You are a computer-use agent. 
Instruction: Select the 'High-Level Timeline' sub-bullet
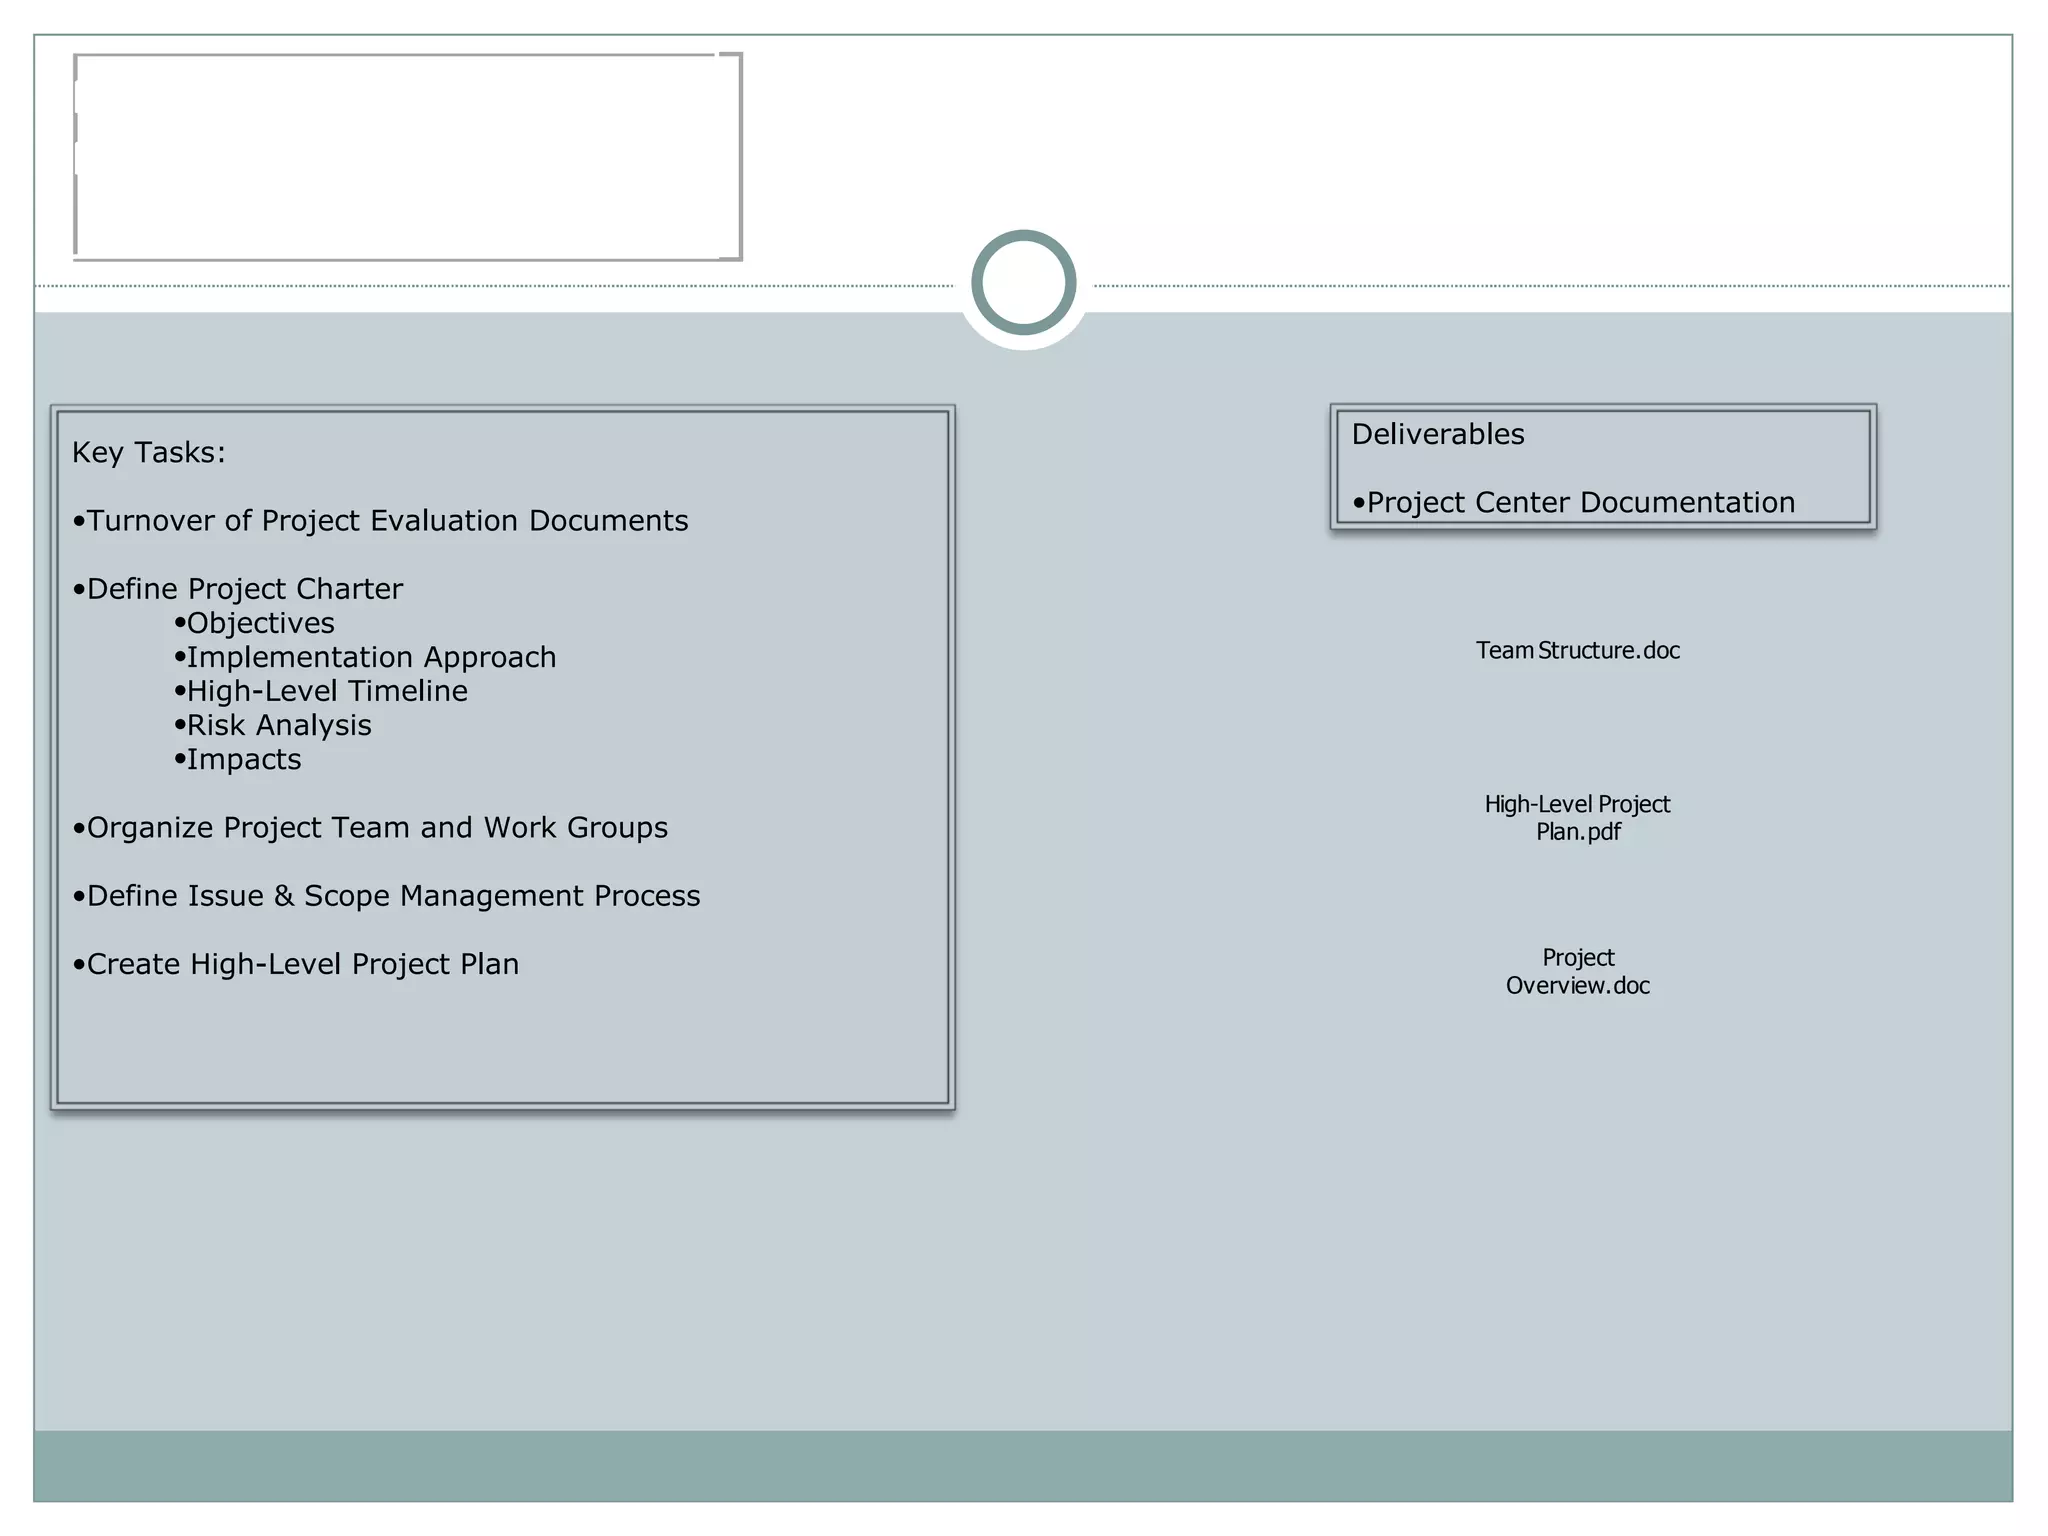click(x=321, y=691)
